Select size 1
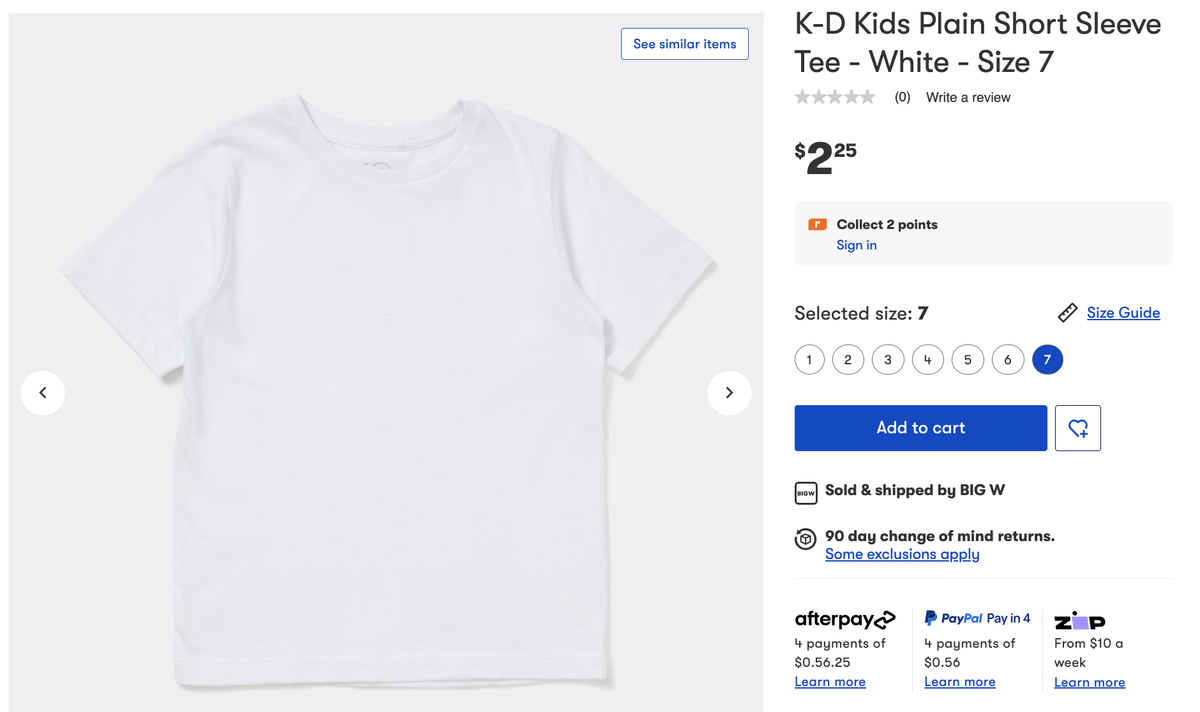This screenshot has width=1200, height=712. click(809, 360)
